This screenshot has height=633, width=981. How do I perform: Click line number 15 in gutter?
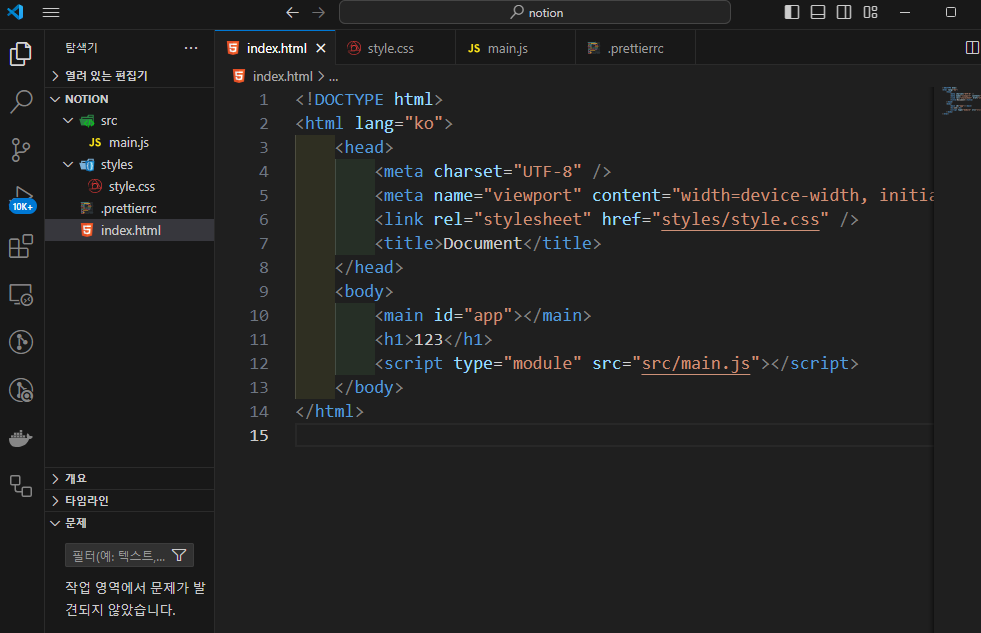(259, 435)
